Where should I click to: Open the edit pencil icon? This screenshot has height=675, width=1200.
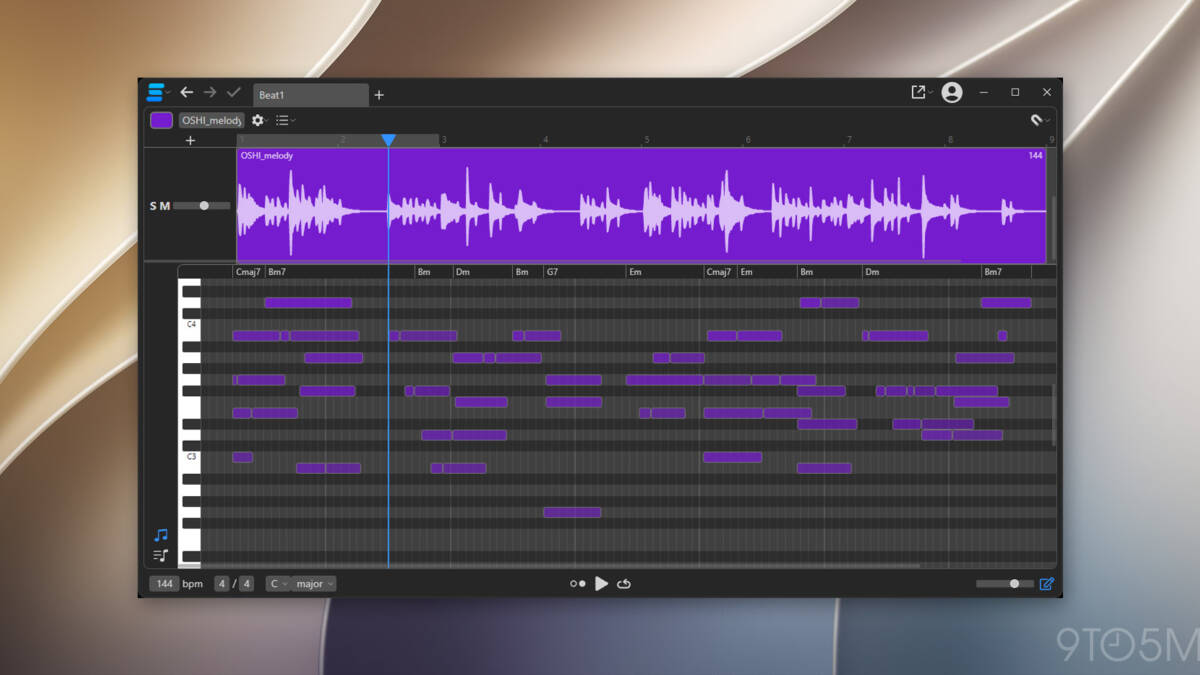pos(1046,583)
